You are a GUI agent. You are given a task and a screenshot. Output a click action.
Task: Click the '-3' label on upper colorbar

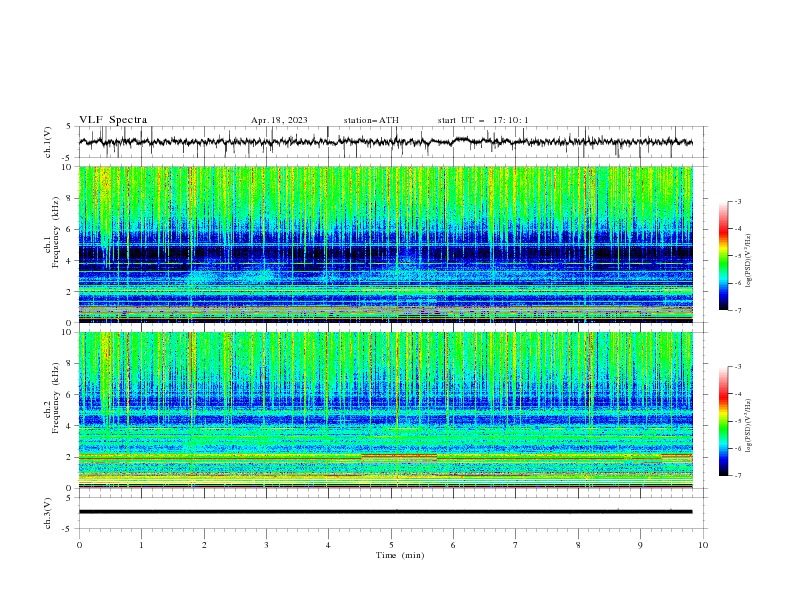[737, 201]
